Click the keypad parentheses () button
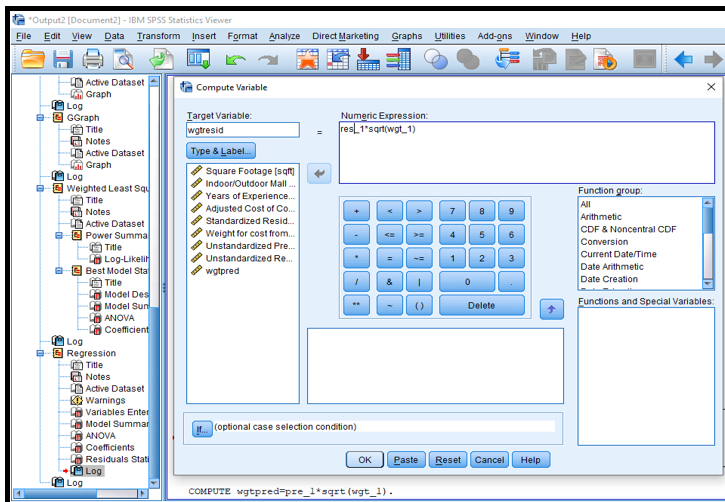Viewport: 725px width, 502px height. click(419, 306)
